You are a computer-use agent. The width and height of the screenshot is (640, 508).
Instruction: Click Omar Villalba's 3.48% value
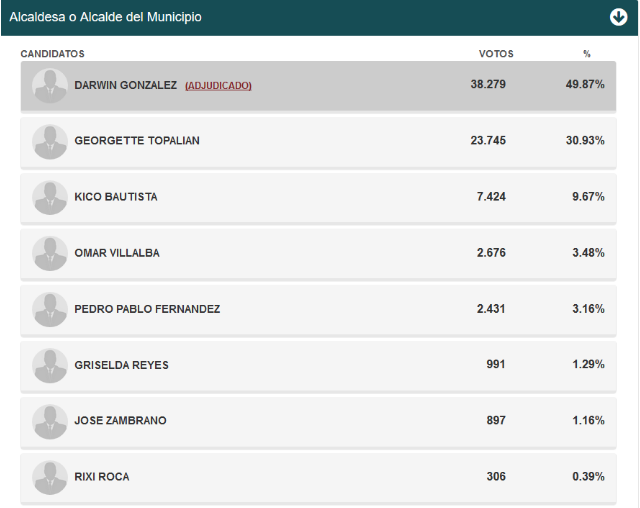pyautogui.click(x=588, y=253)
